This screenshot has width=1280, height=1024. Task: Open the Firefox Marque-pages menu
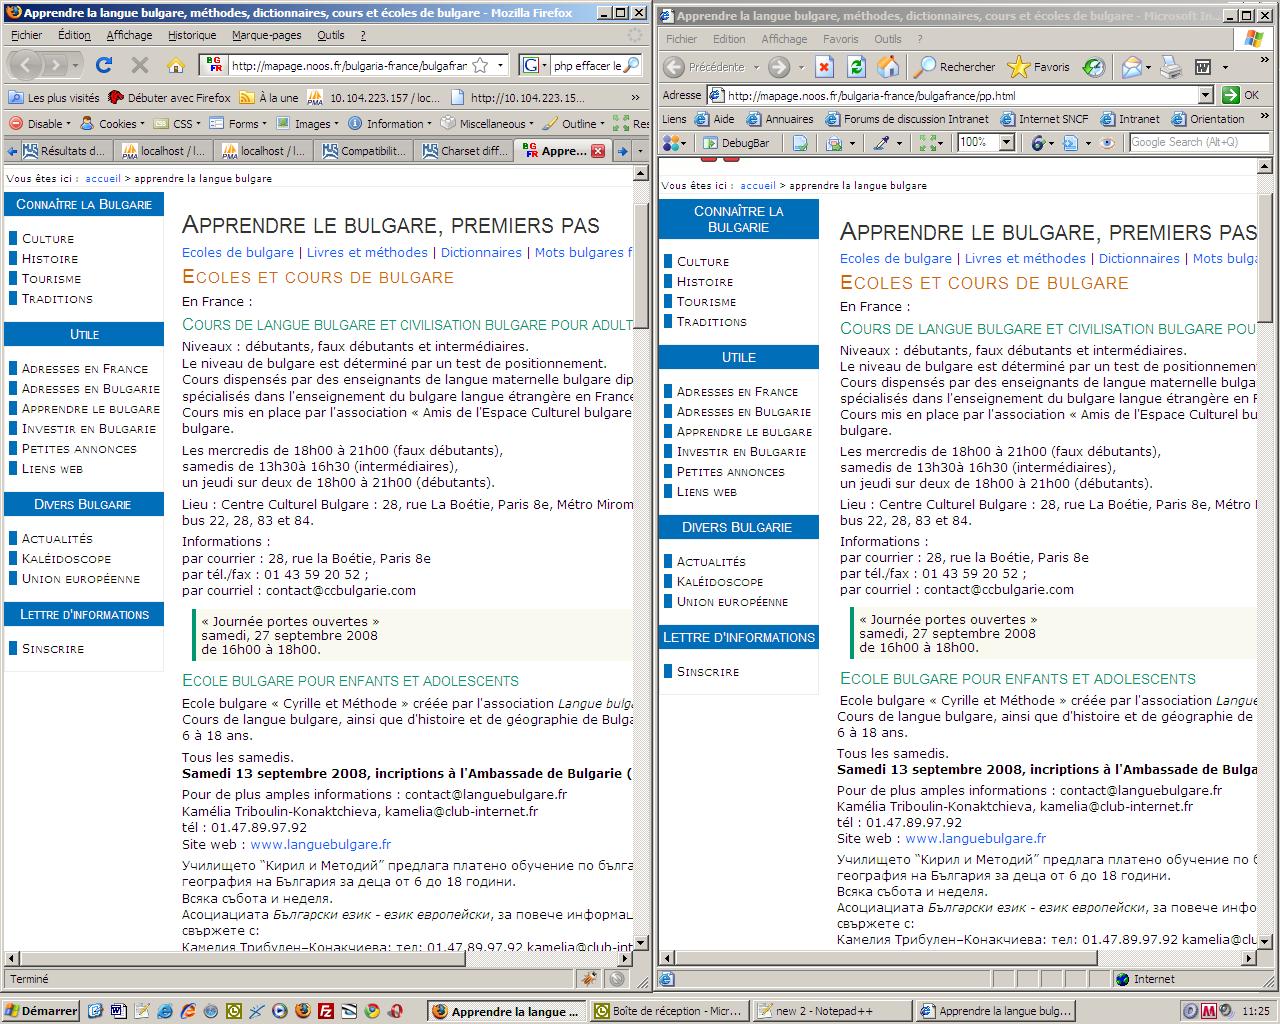point(266,35)
